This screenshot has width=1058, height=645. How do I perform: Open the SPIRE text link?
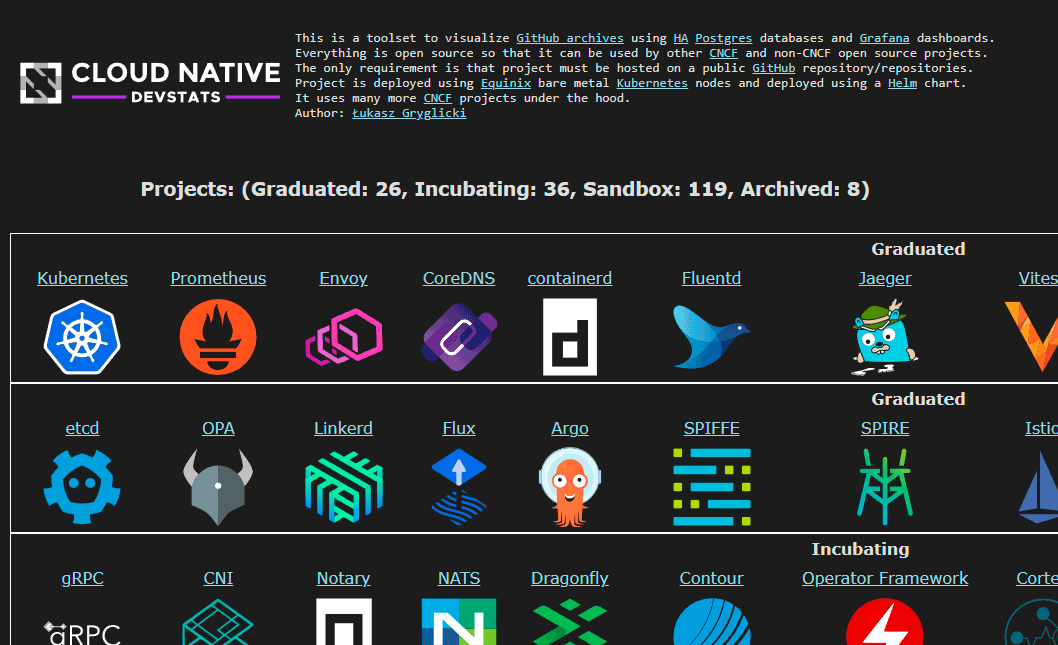tap(885, 428)
